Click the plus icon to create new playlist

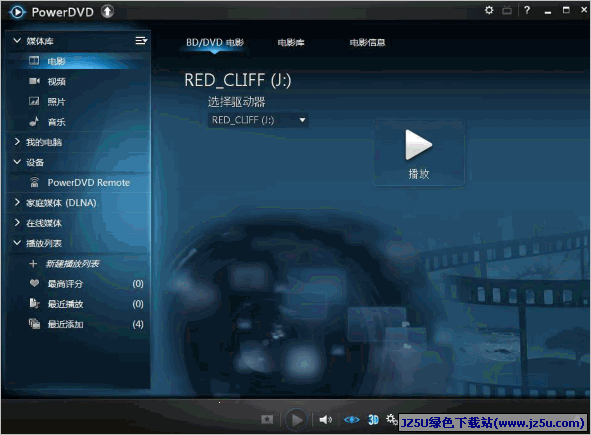coord(33,263)
